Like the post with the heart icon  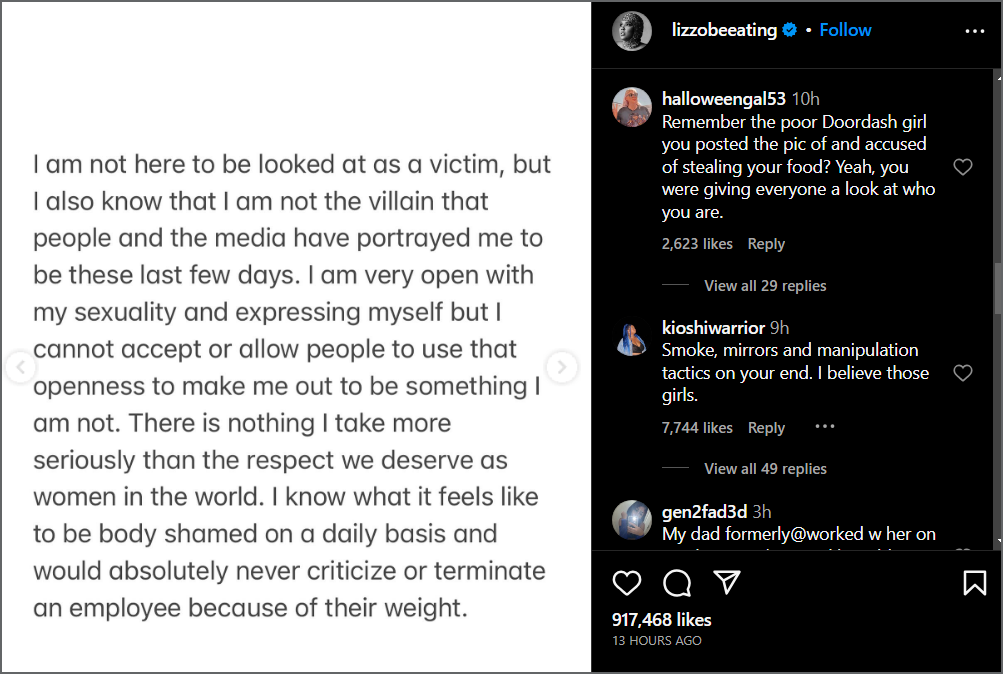pyautogui.click(x=626, y=583)
